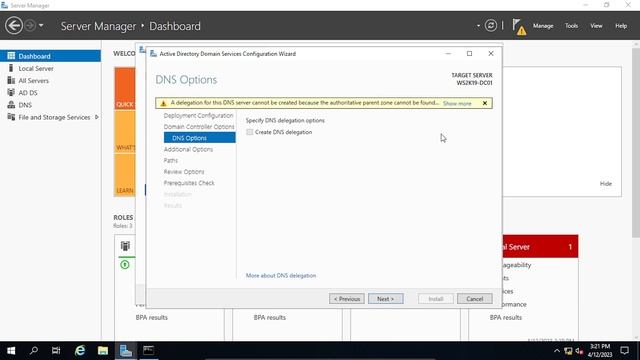
Task: Click the Previous button
Action: 347,299
